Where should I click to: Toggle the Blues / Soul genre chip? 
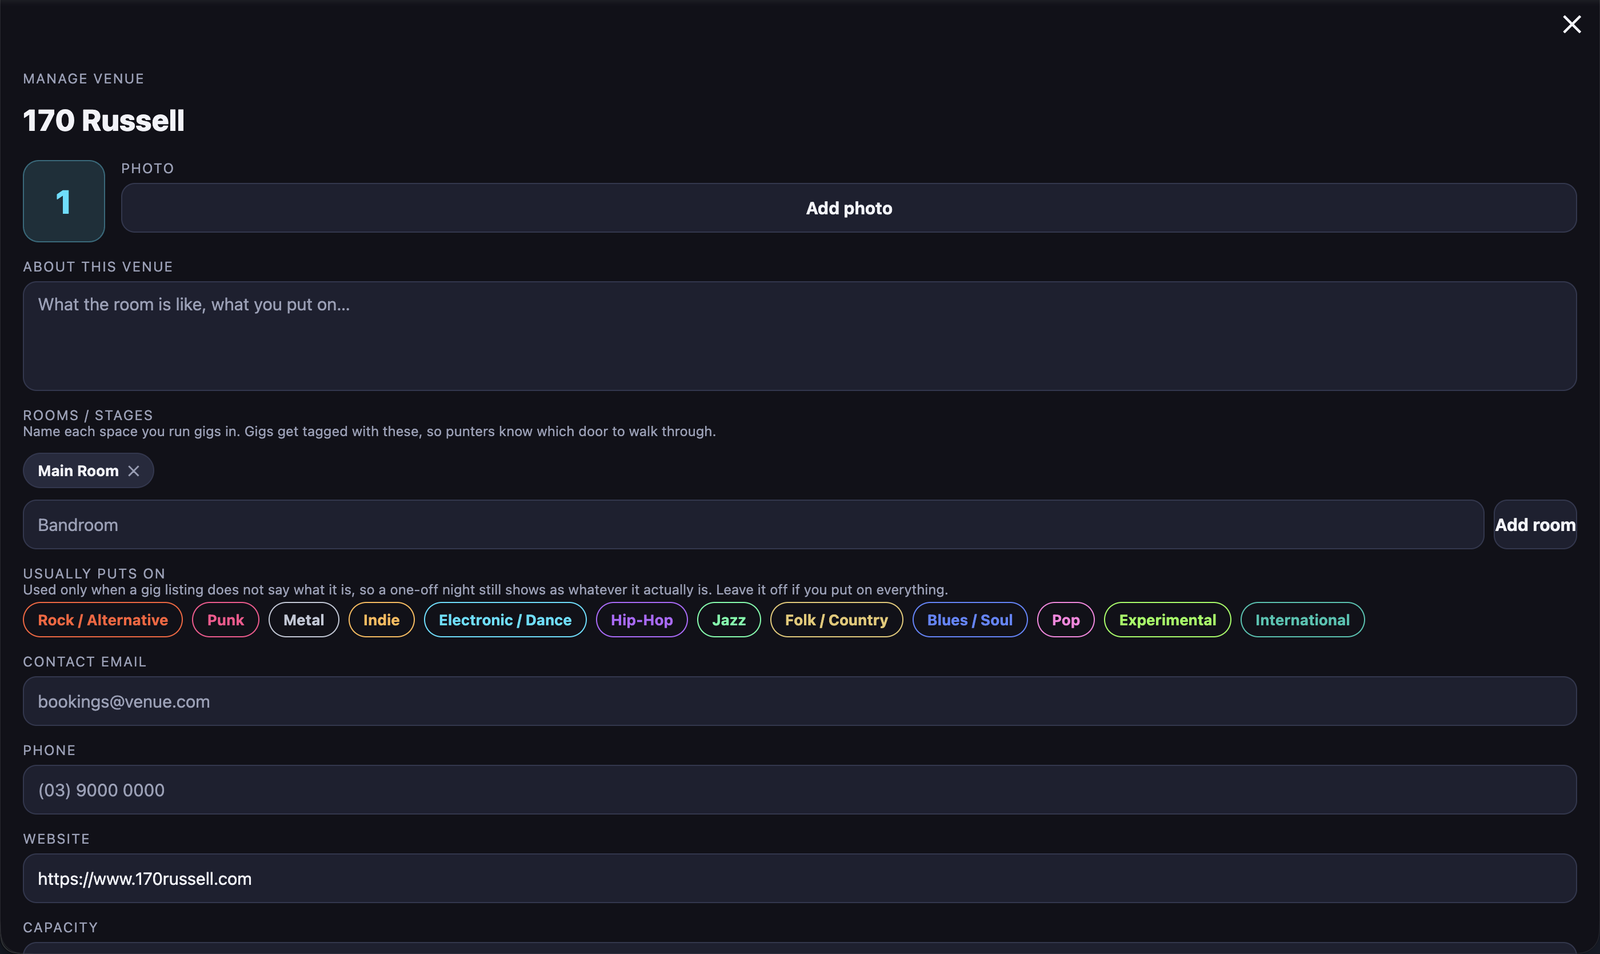point(970,620)
